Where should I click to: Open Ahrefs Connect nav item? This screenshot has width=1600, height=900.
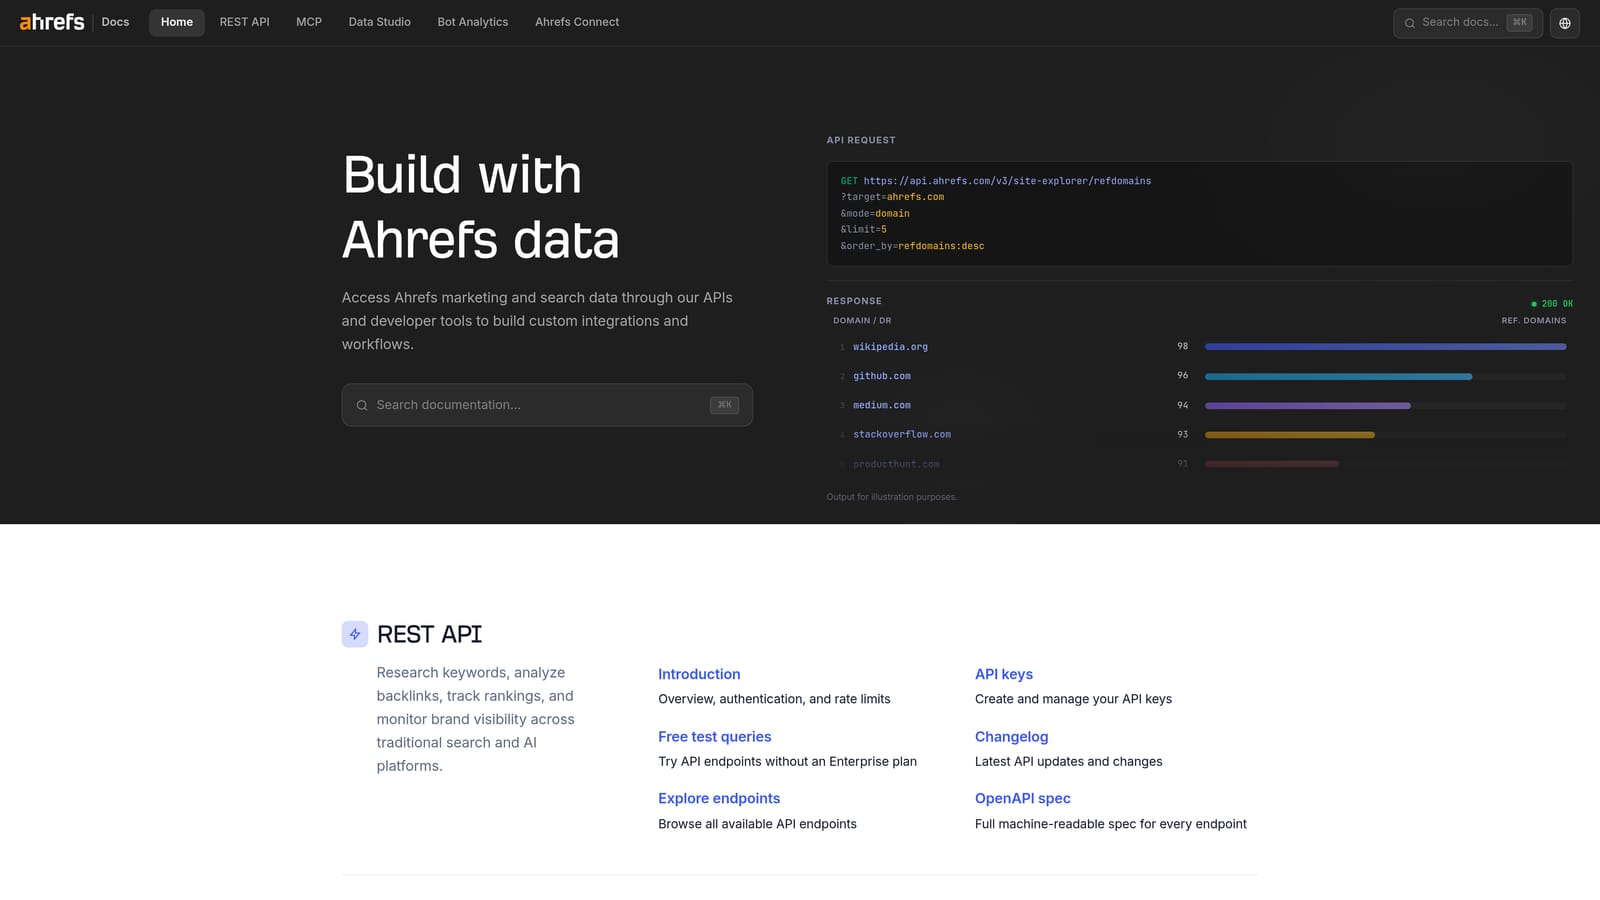click(x=577, y=22)
